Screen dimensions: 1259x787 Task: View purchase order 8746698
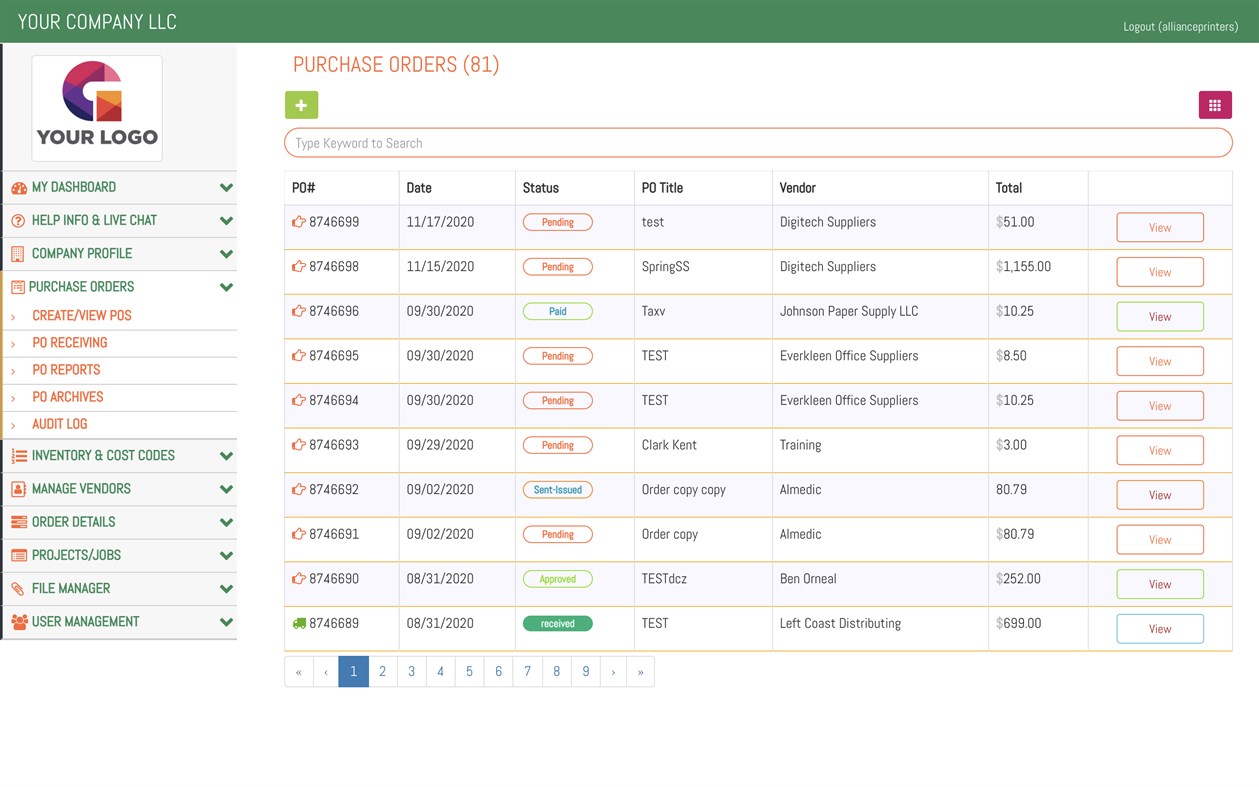tap(1159, 271)
